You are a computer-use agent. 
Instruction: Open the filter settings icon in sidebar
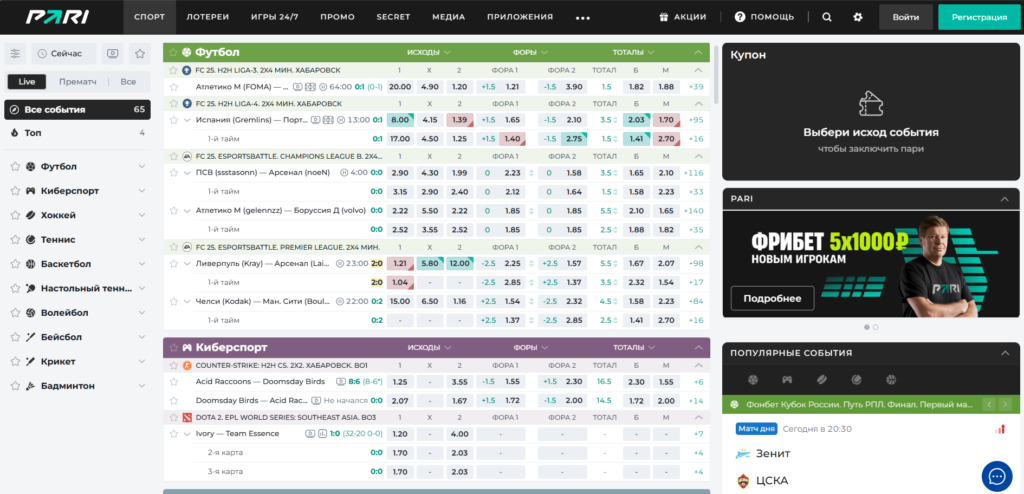point(16,54)
